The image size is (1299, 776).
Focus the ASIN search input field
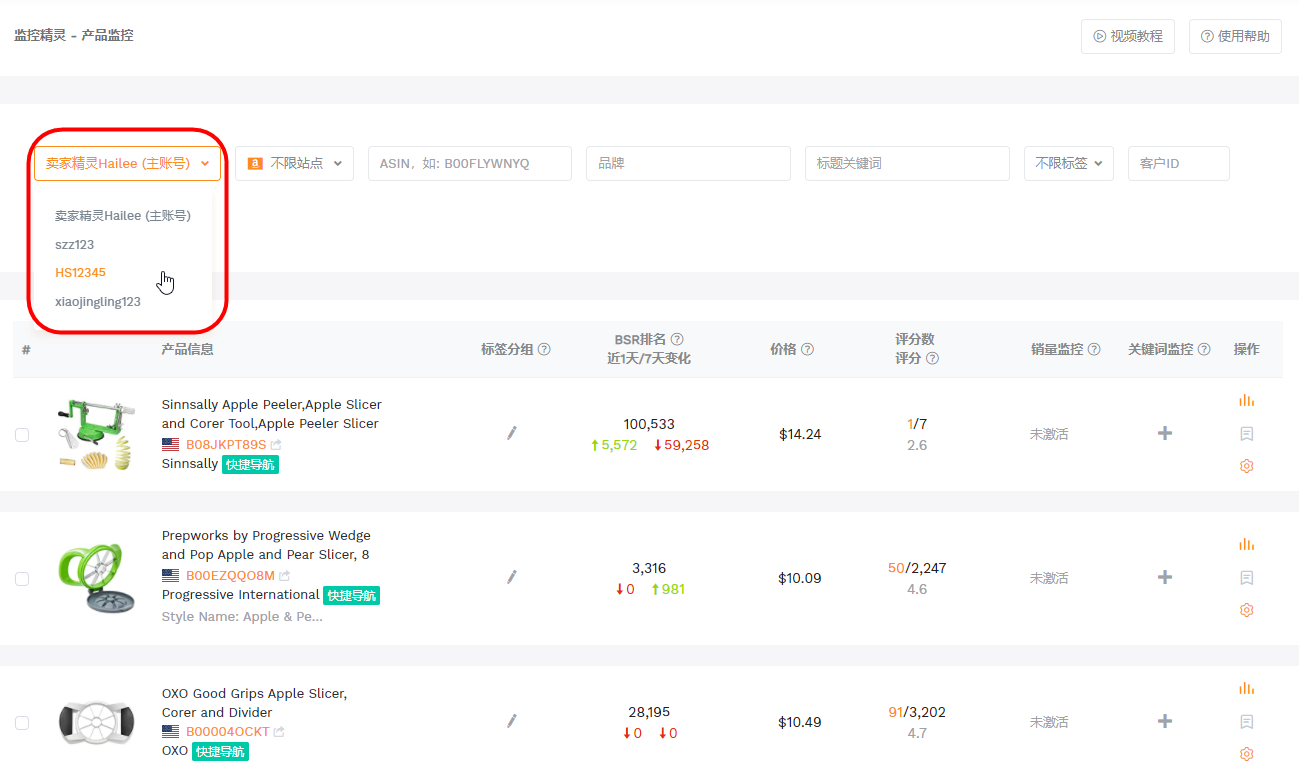point(469,163)
